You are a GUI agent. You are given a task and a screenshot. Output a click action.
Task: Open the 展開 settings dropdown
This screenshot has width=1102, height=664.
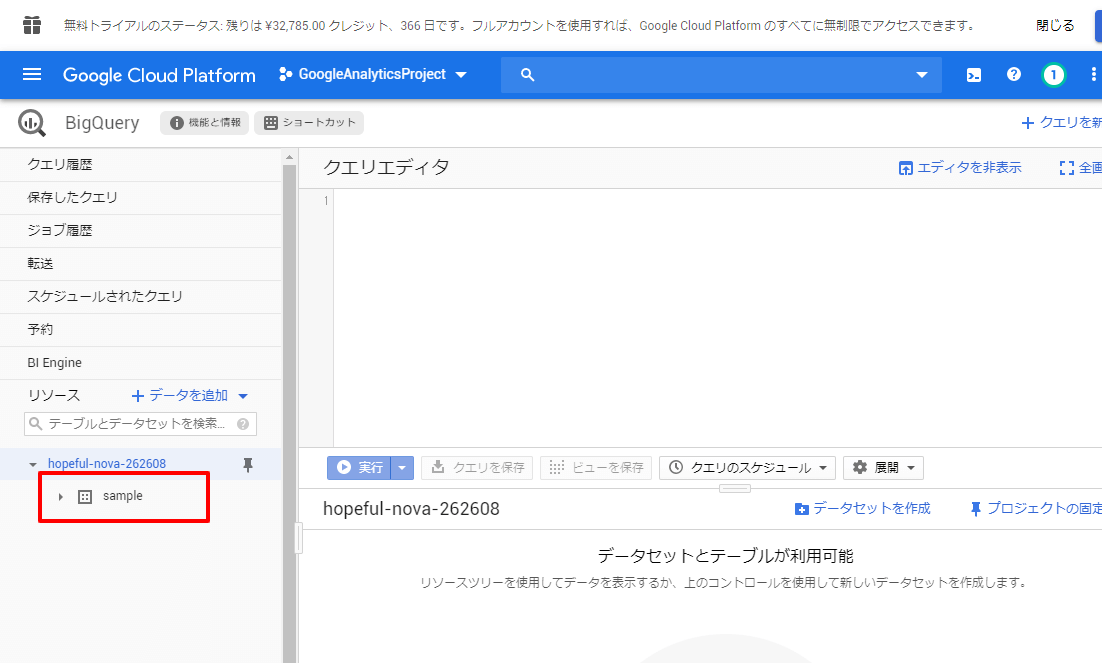tap(883, 468)
